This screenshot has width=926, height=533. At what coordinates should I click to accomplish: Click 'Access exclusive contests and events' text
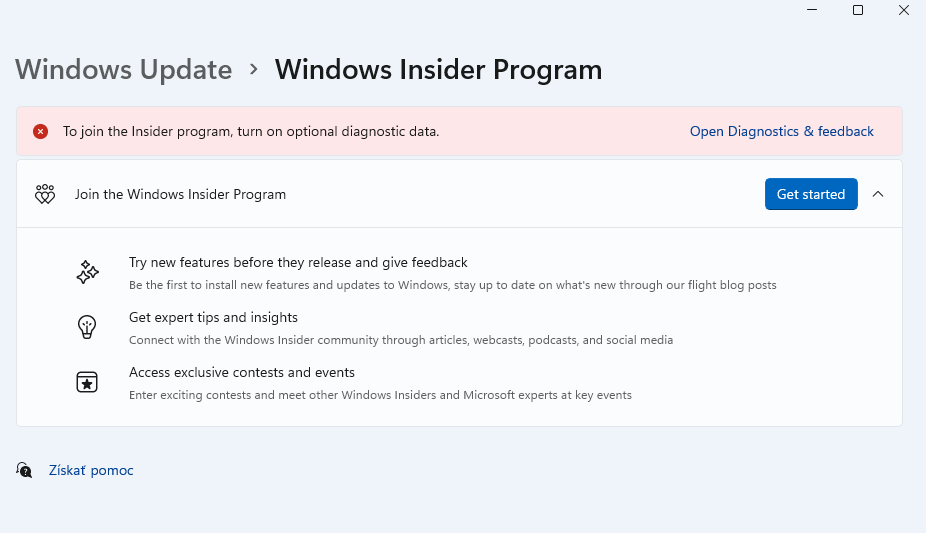click(242, 372)
